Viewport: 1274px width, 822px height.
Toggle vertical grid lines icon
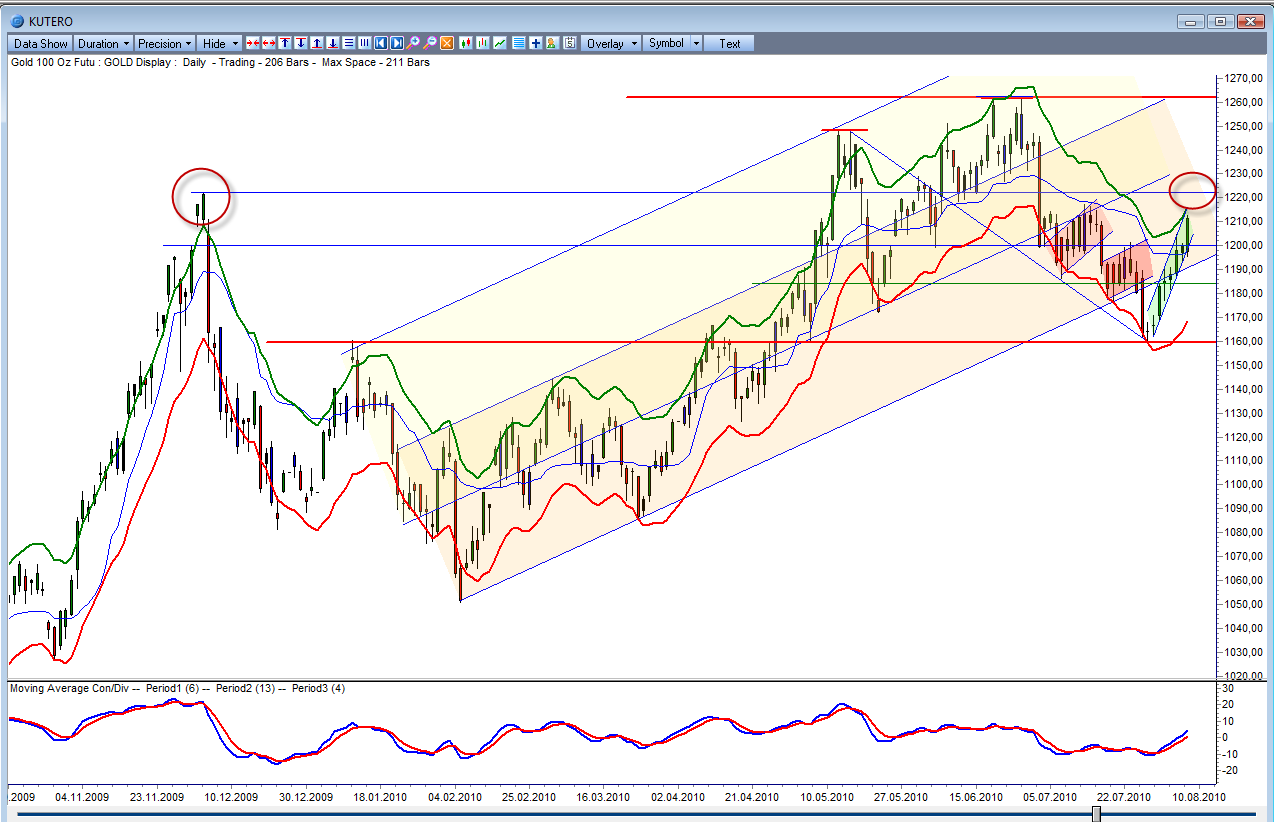365,43
